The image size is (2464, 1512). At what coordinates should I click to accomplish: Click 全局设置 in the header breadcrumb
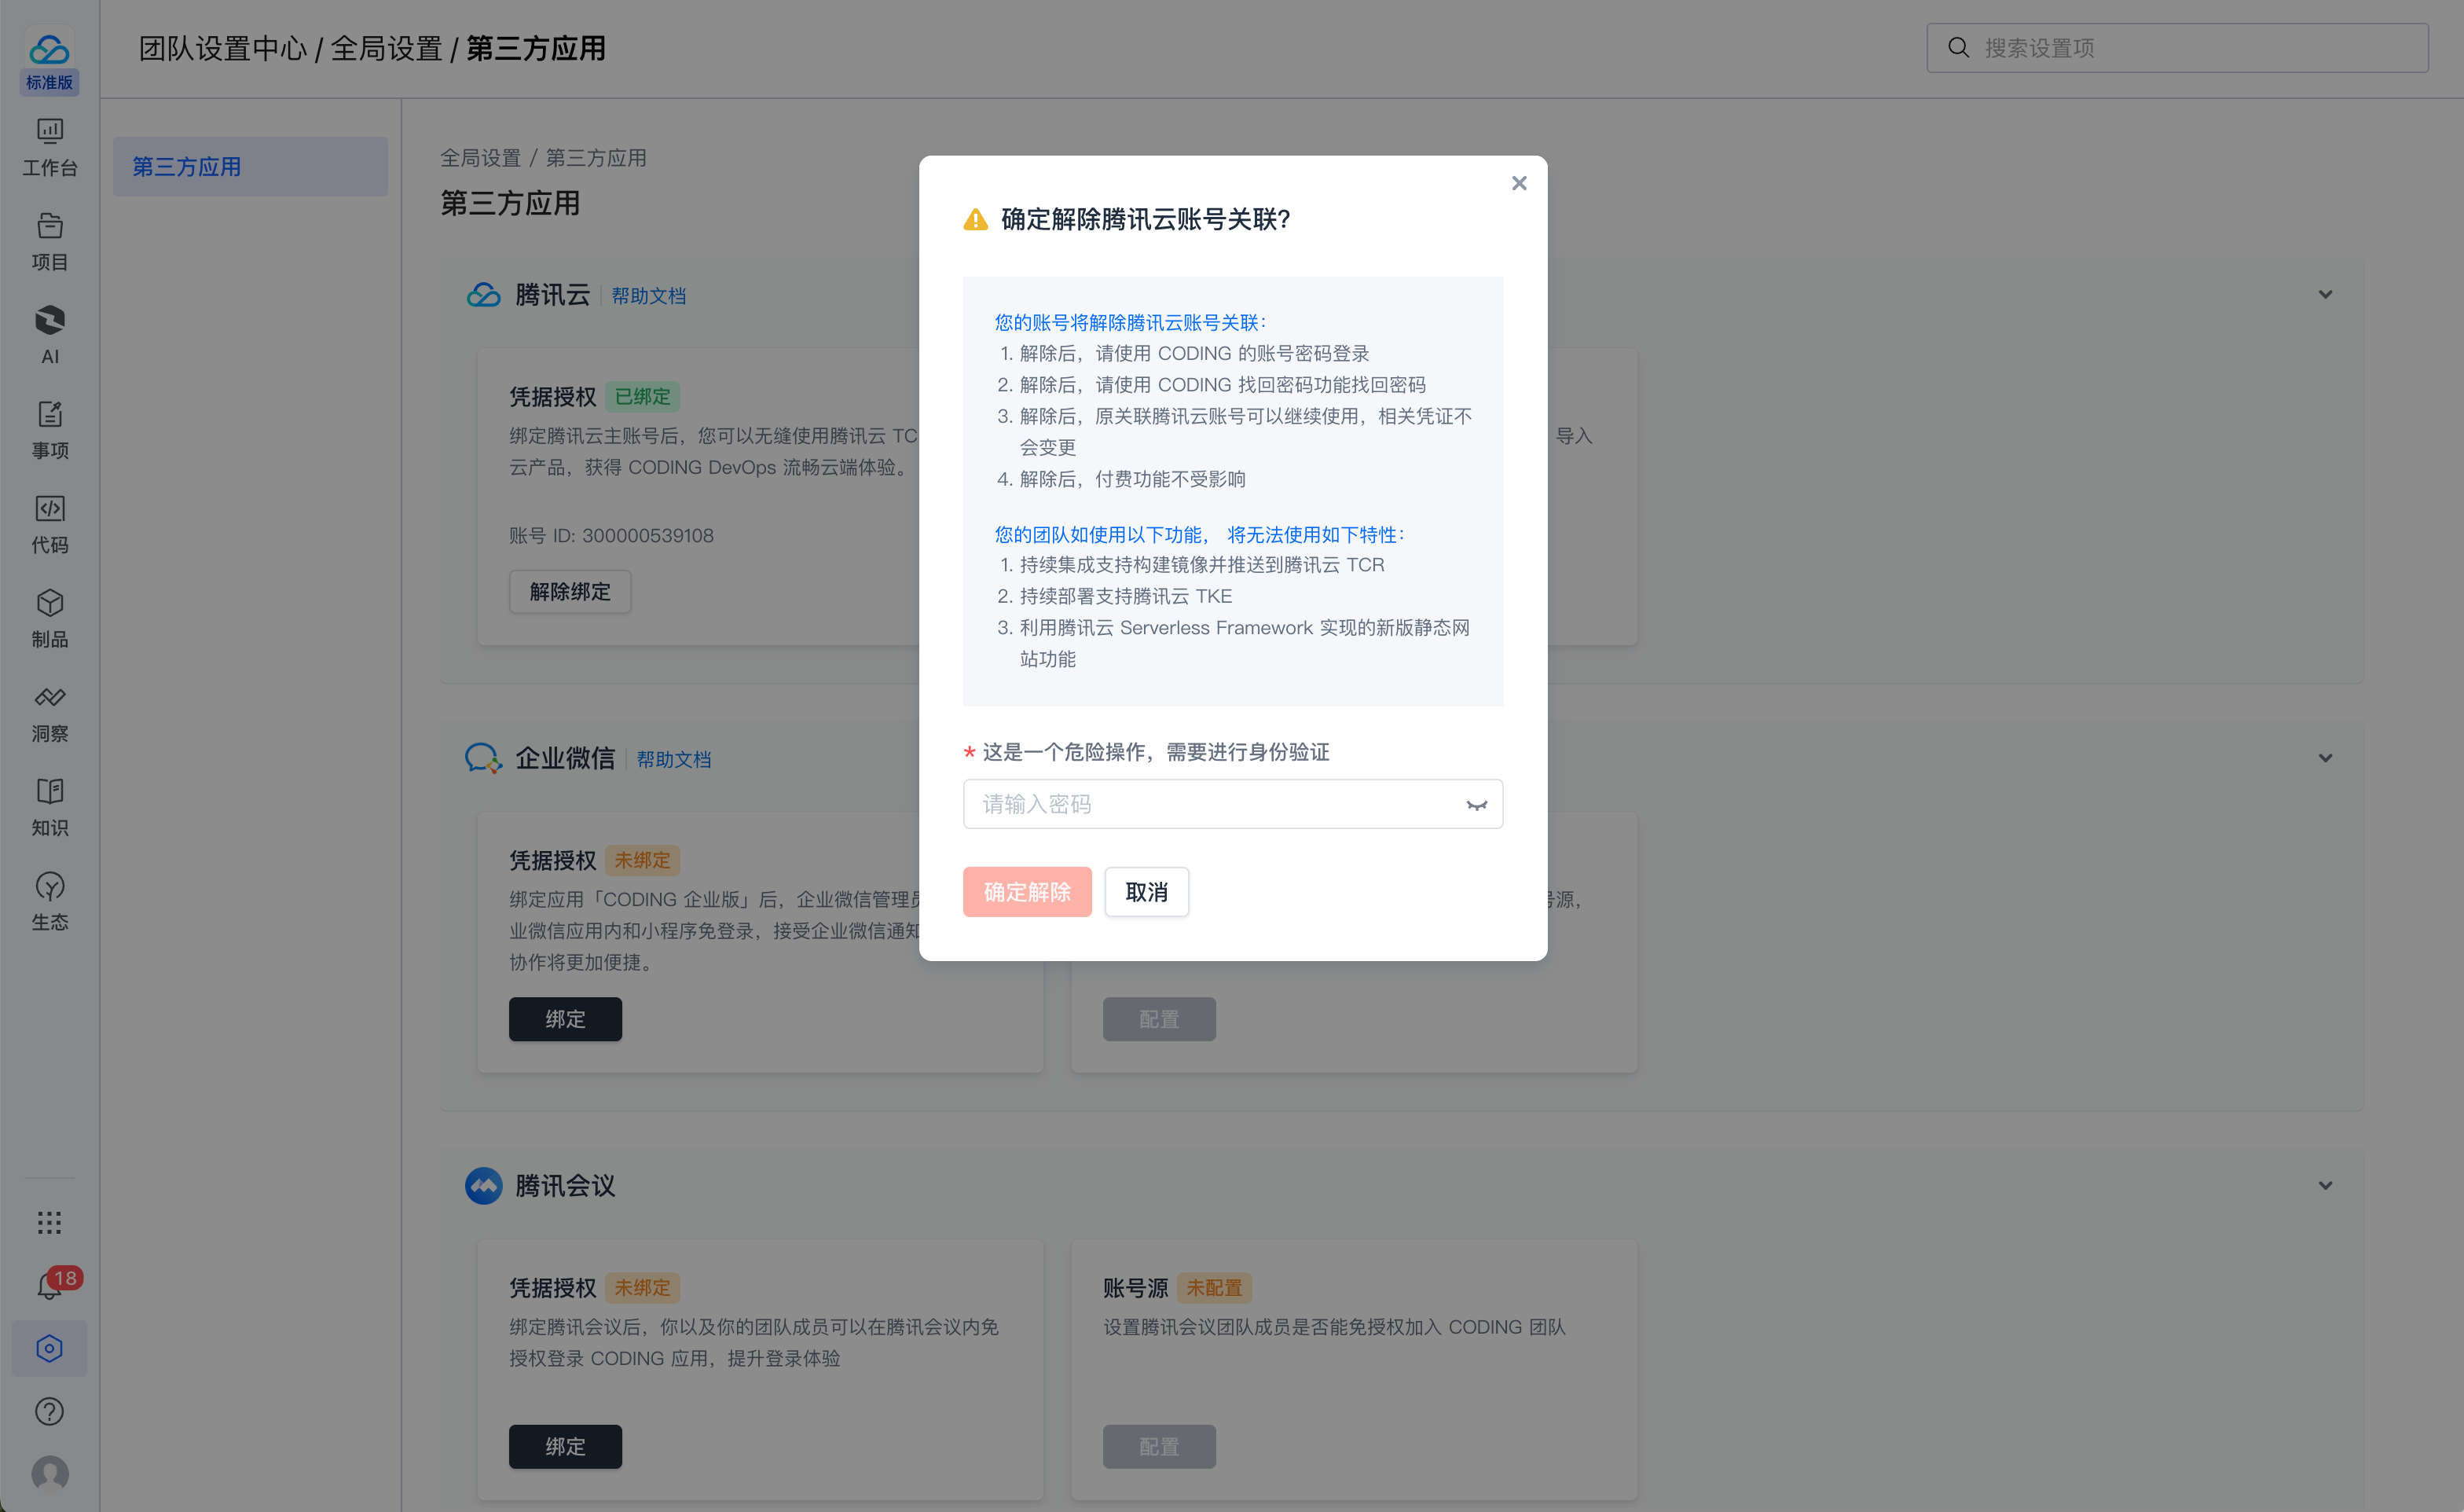point(387,48)
